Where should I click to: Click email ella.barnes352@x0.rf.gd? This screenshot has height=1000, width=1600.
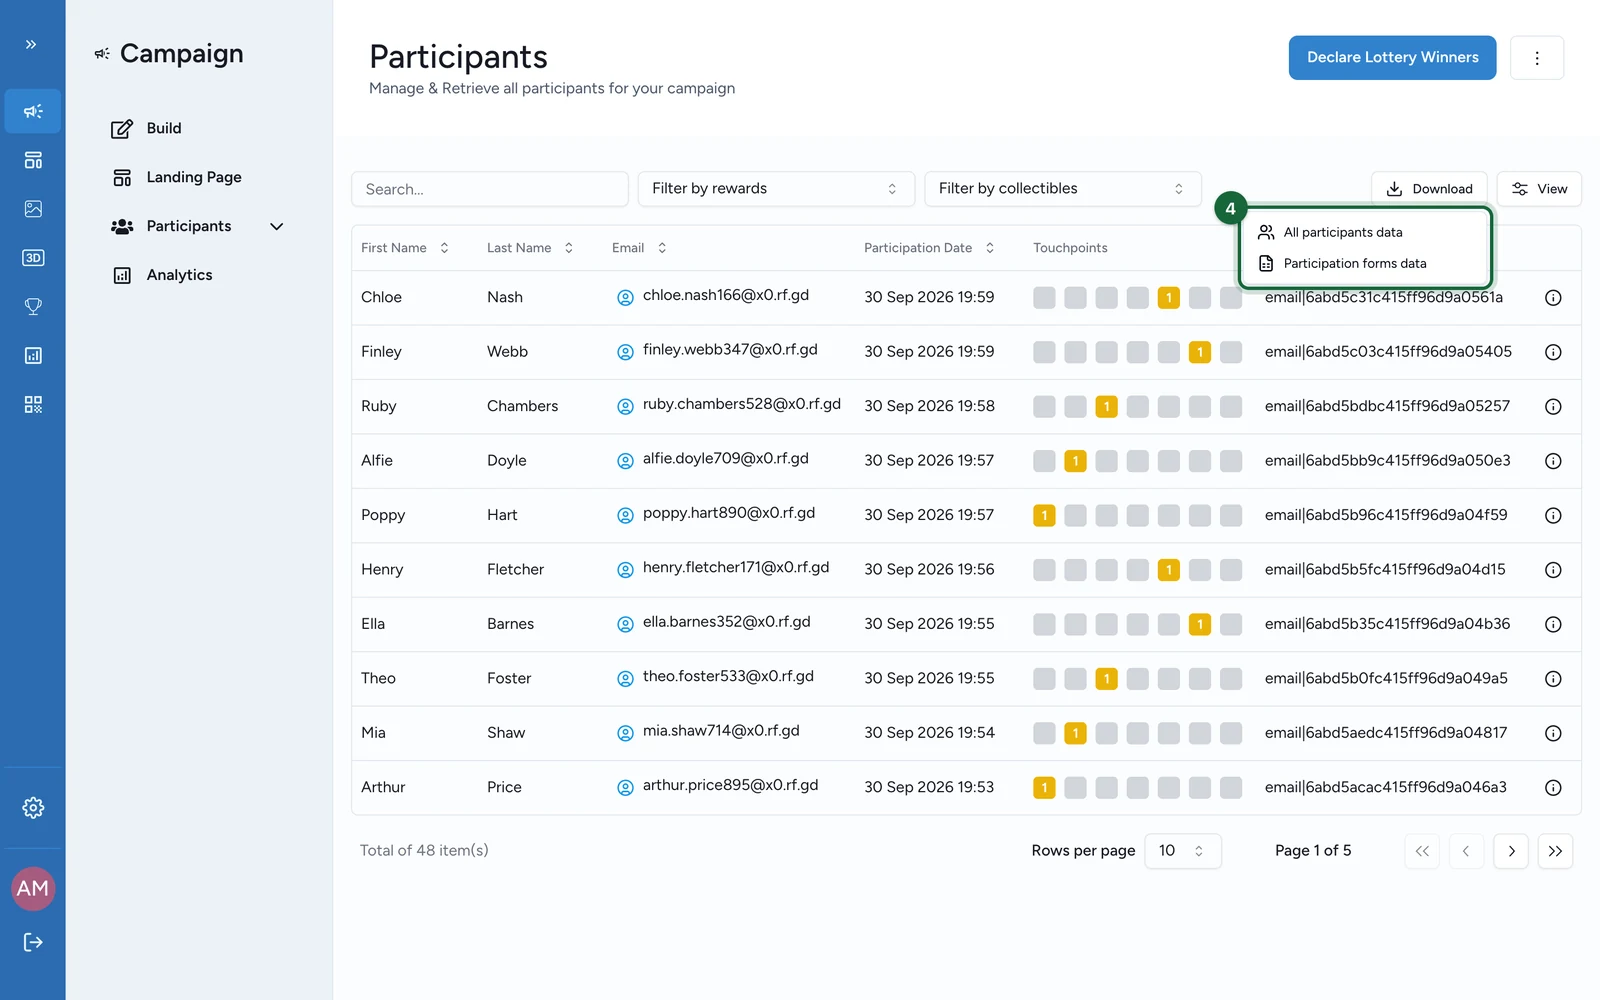click(727, 622)
